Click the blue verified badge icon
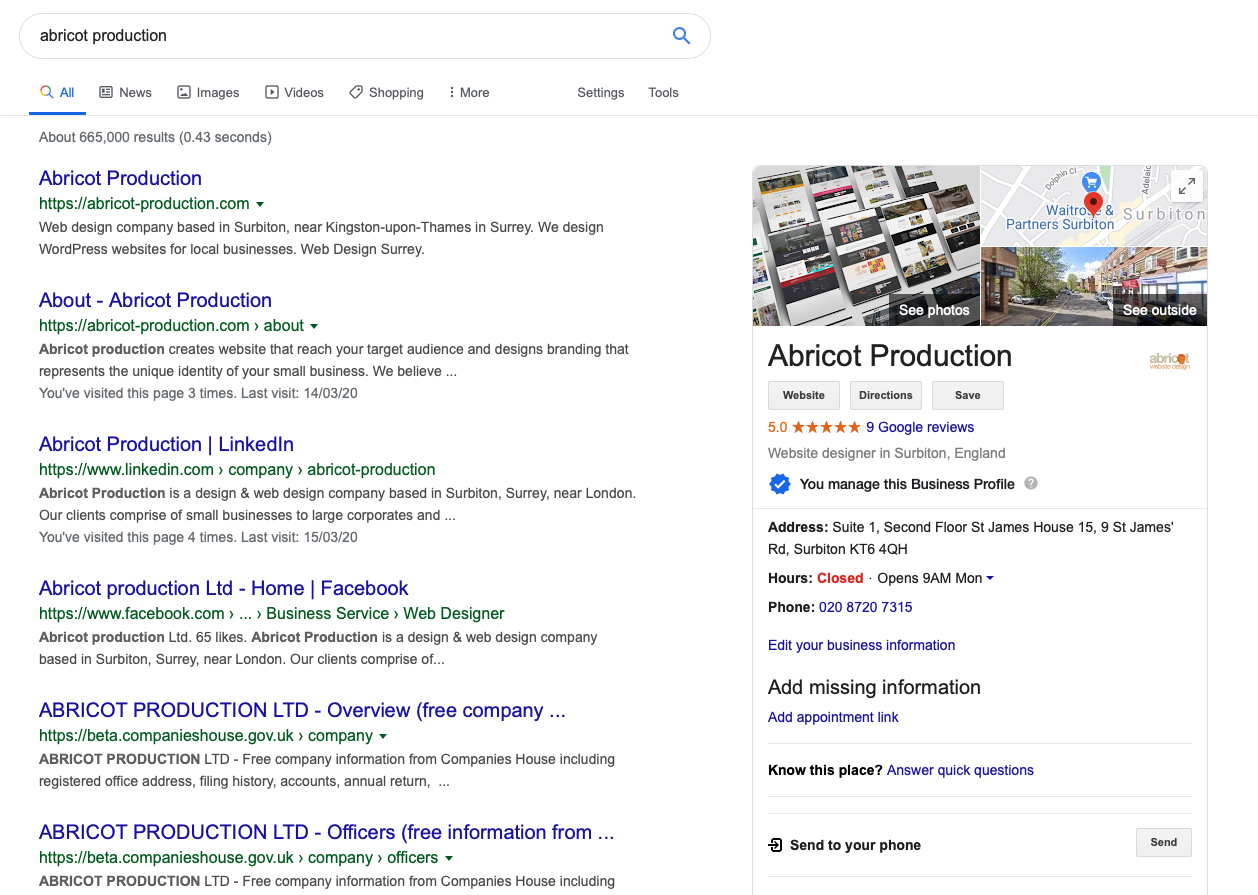1258x895 pixels. [779, 484]
